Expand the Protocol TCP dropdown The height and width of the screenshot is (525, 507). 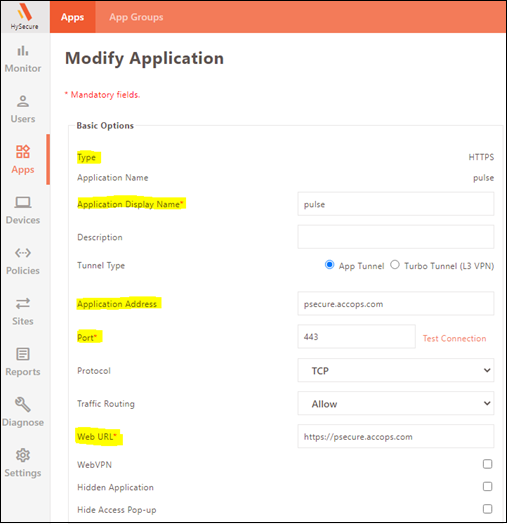[x=395, y=370]
